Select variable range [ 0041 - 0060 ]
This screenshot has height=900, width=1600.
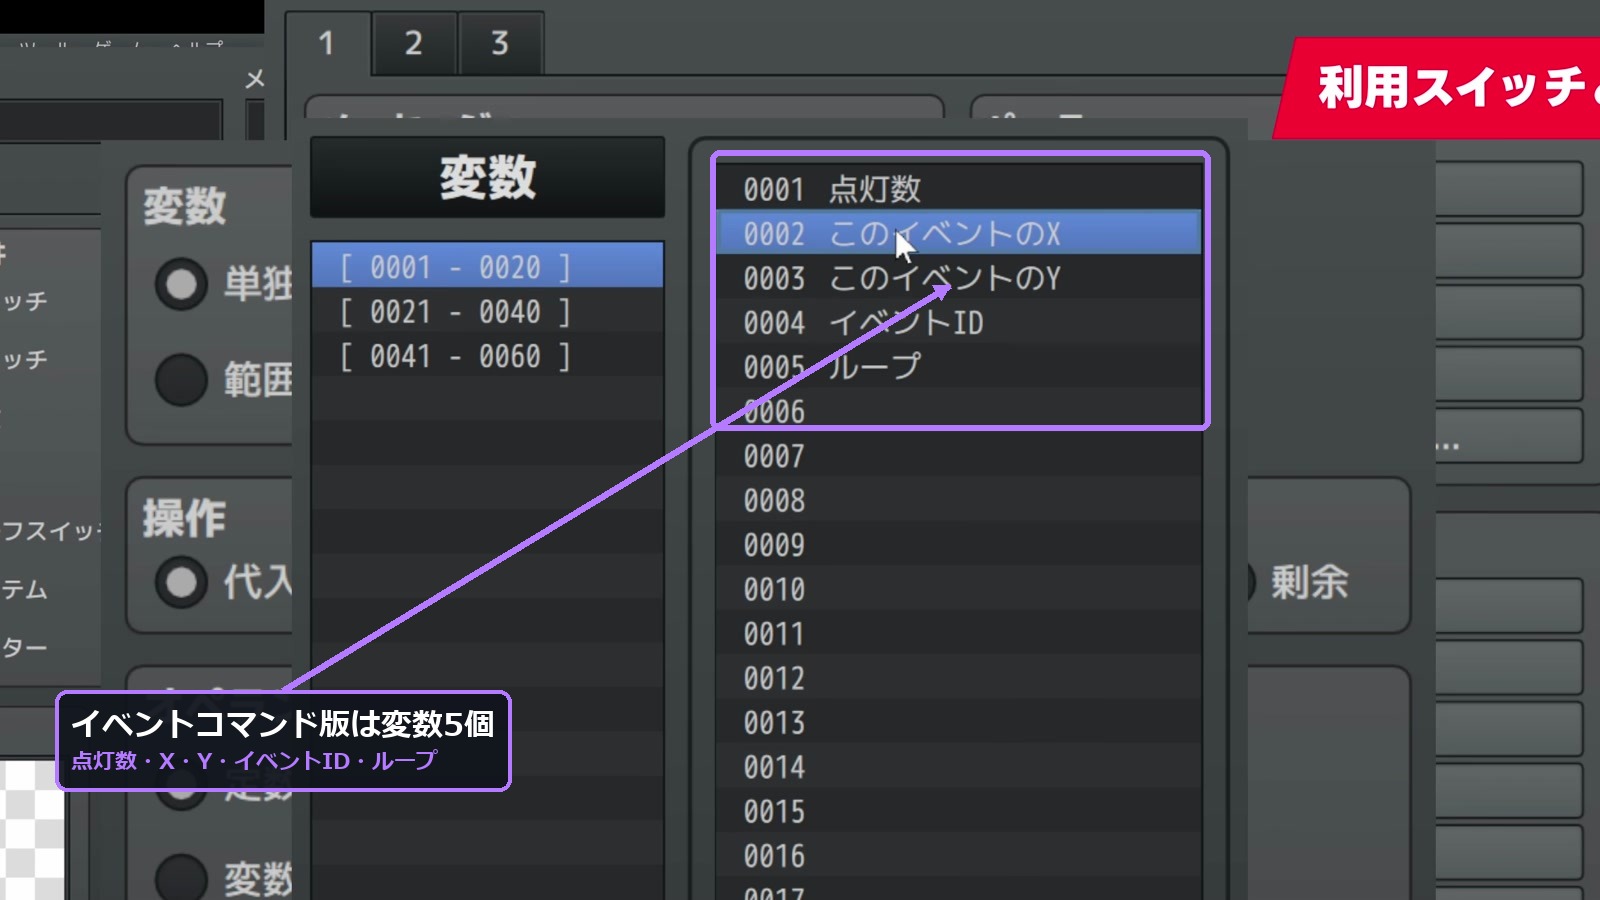(487, 356)
